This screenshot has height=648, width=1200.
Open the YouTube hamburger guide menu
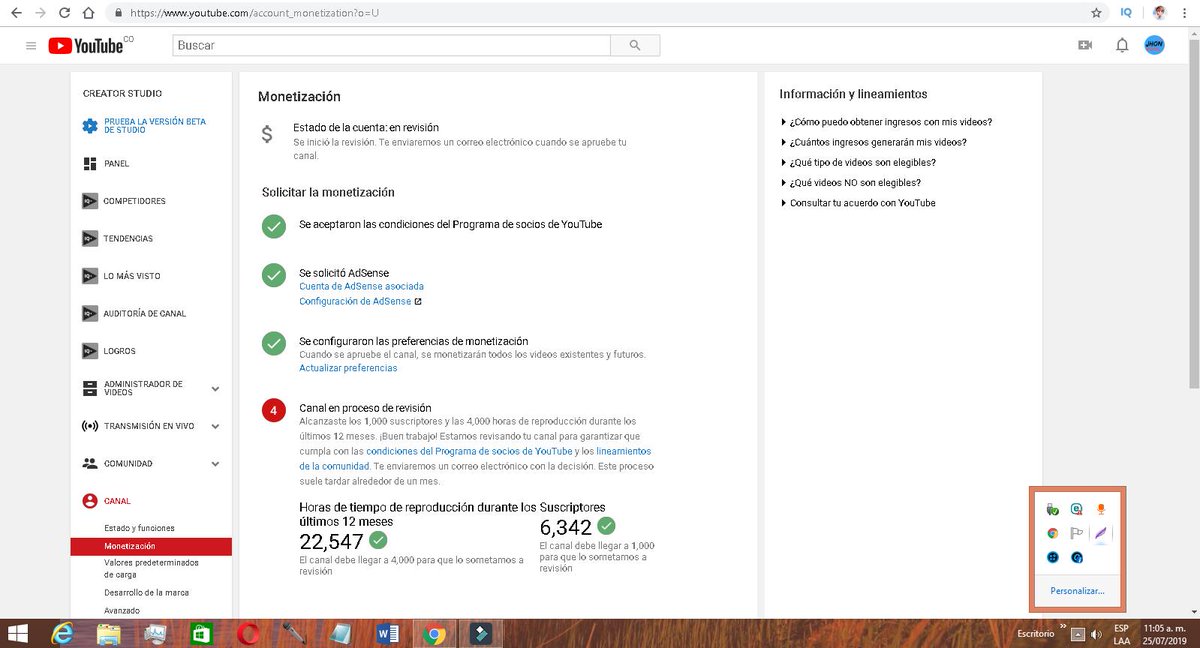tap(31, 46)
